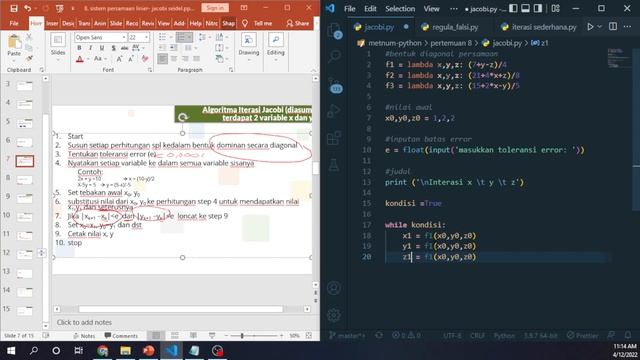Open Font dialog launcher
The width and height of the screenshot is (640, 360).
[x=150, y=70]
